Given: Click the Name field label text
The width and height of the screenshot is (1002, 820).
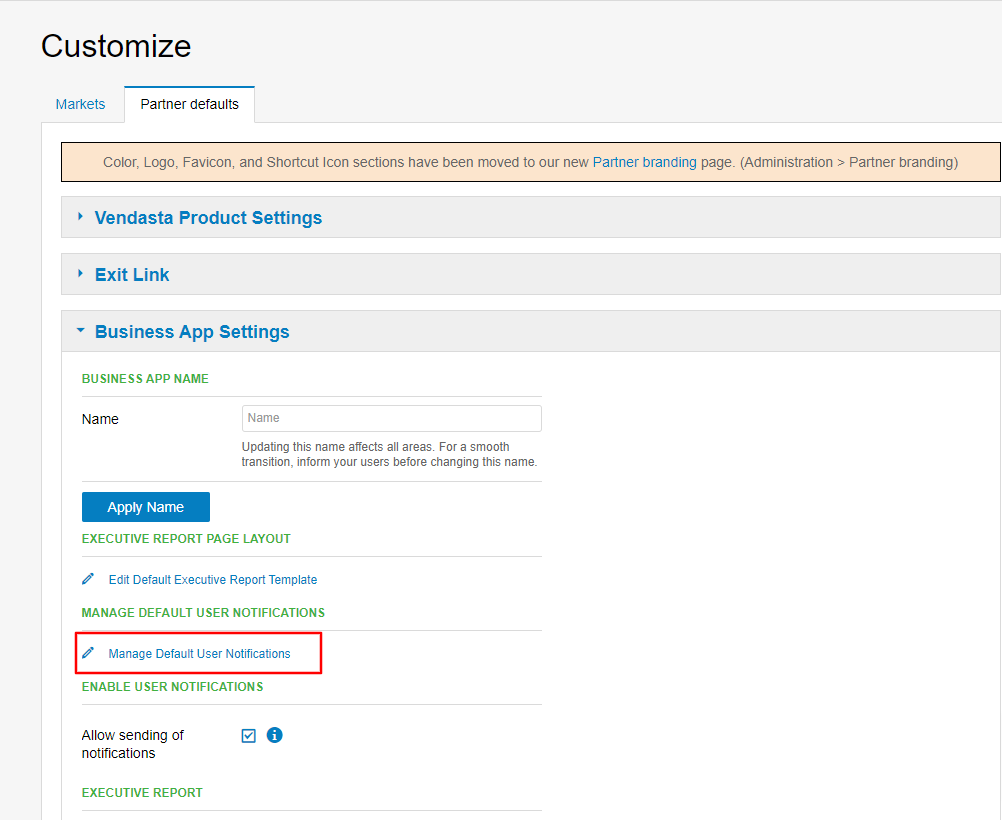Looking at the screenshot, I should coord(100,419).
